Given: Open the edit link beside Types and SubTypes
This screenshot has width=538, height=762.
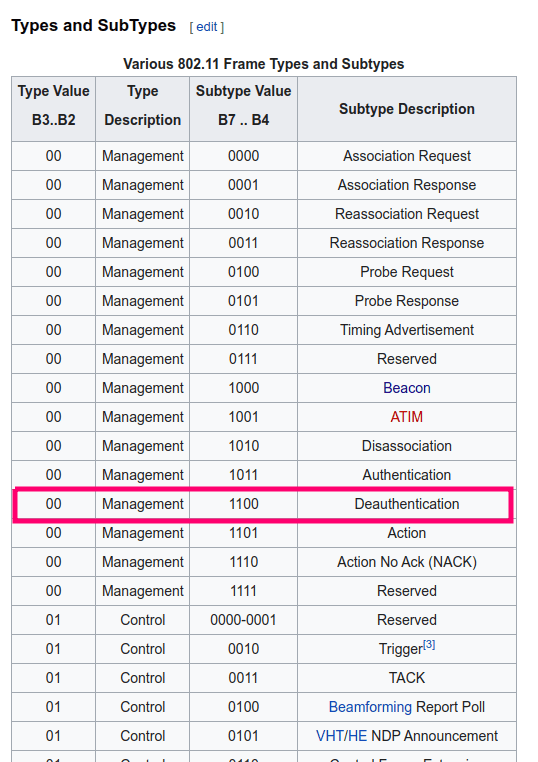Looking at the screenshot, I should point(207,27).
